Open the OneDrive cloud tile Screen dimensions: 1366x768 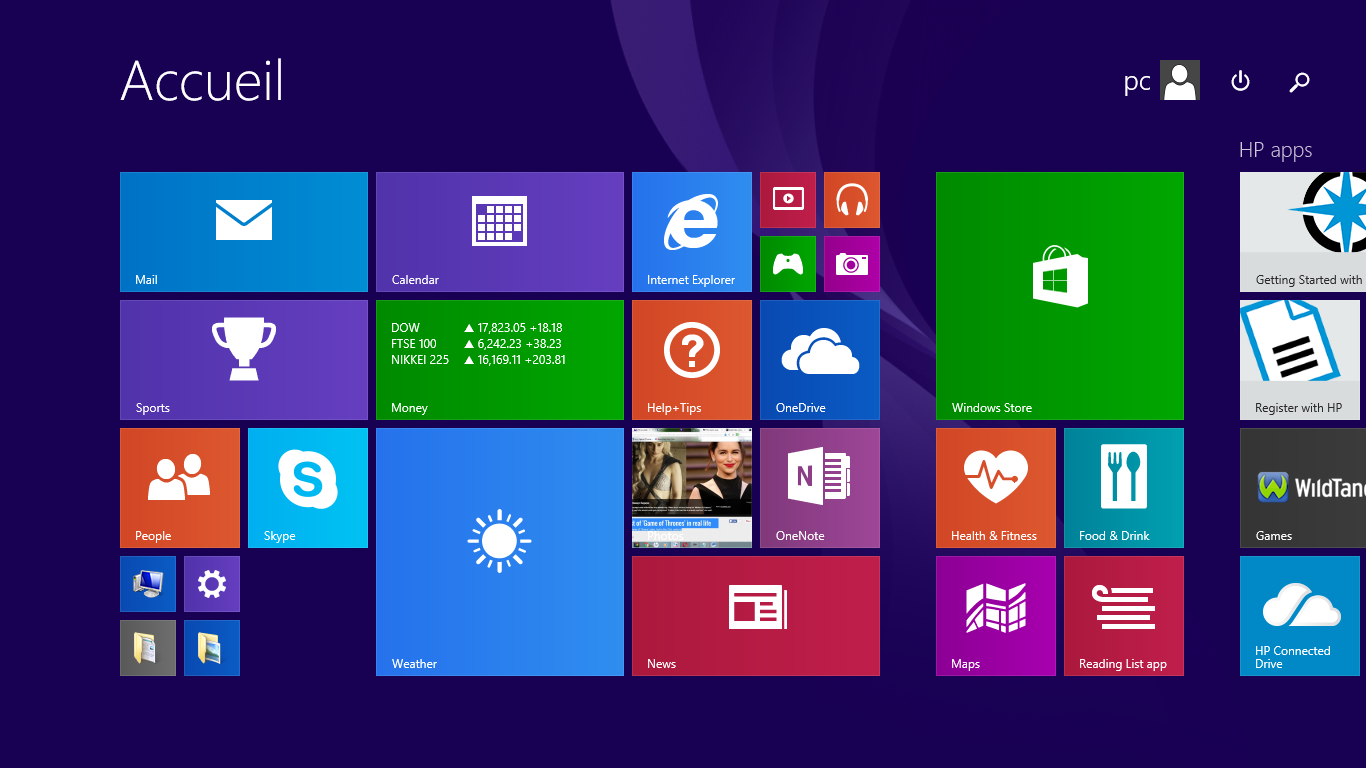[x=820, y=360]
